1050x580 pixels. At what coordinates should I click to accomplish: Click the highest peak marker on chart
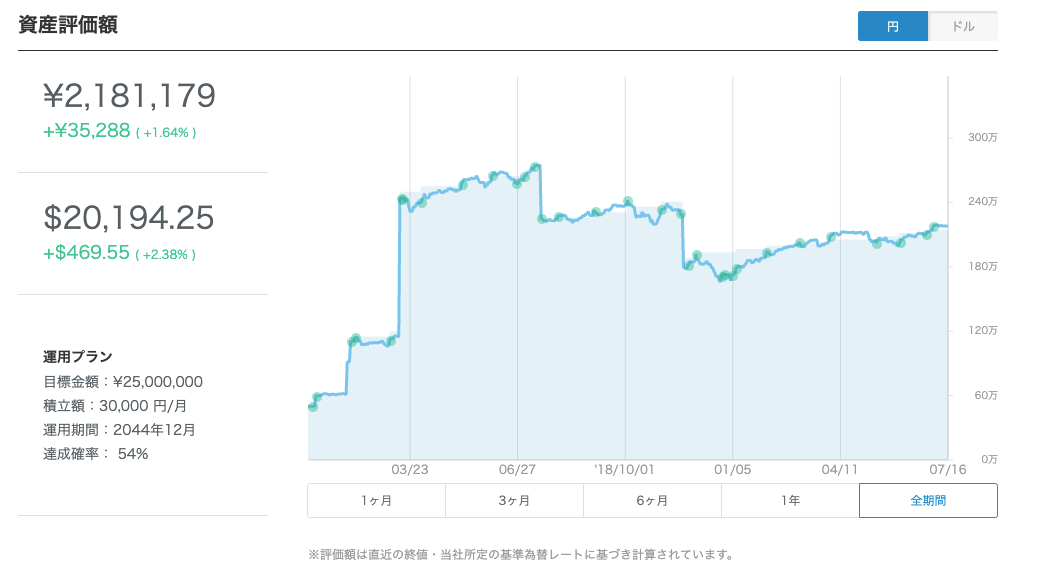[536, 167]
